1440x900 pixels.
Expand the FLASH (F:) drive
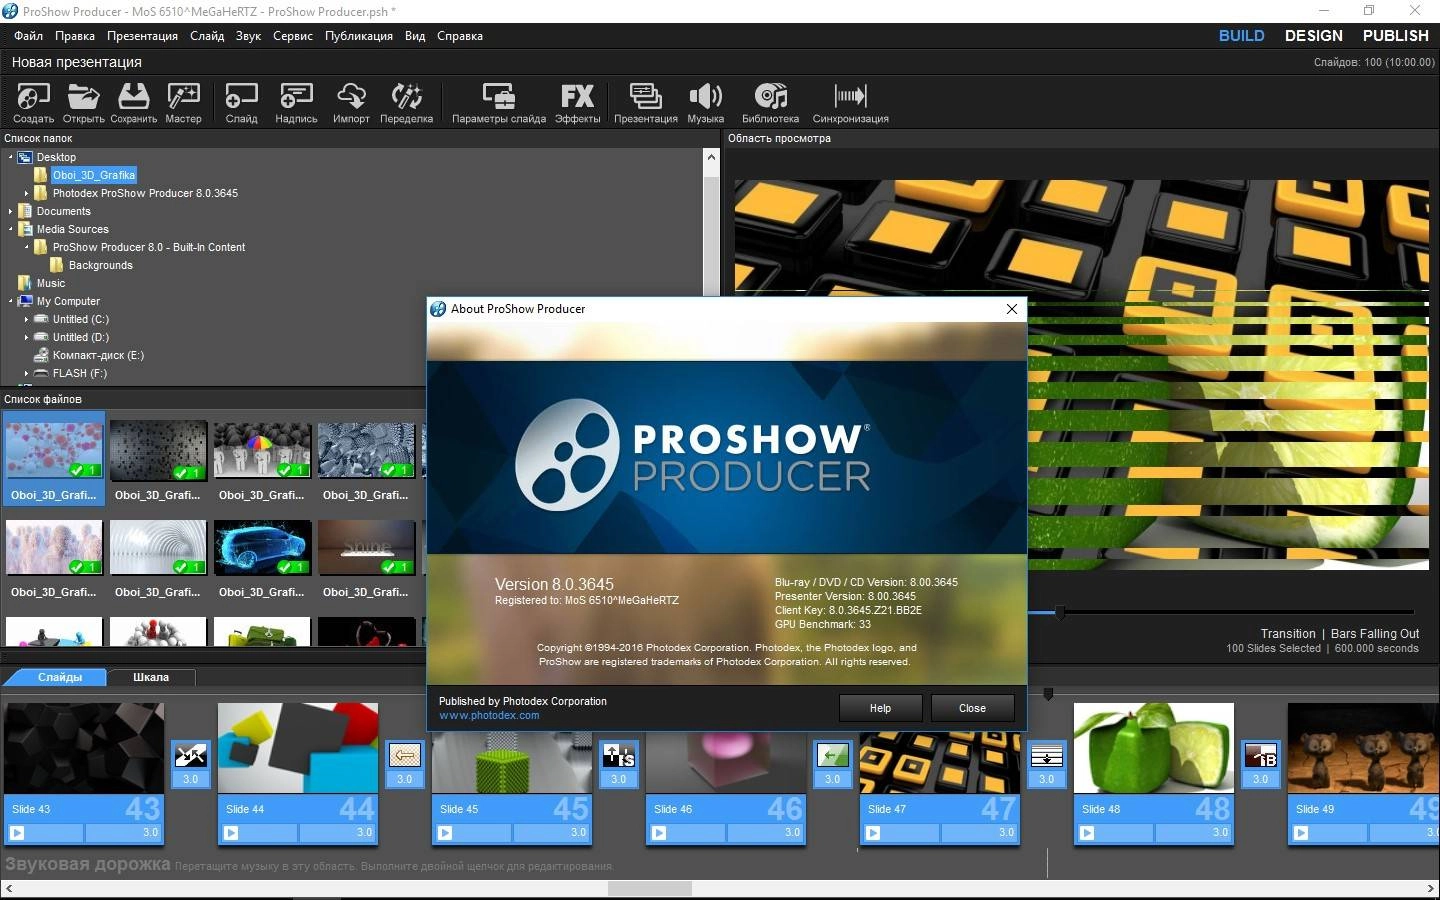[27, 373]
